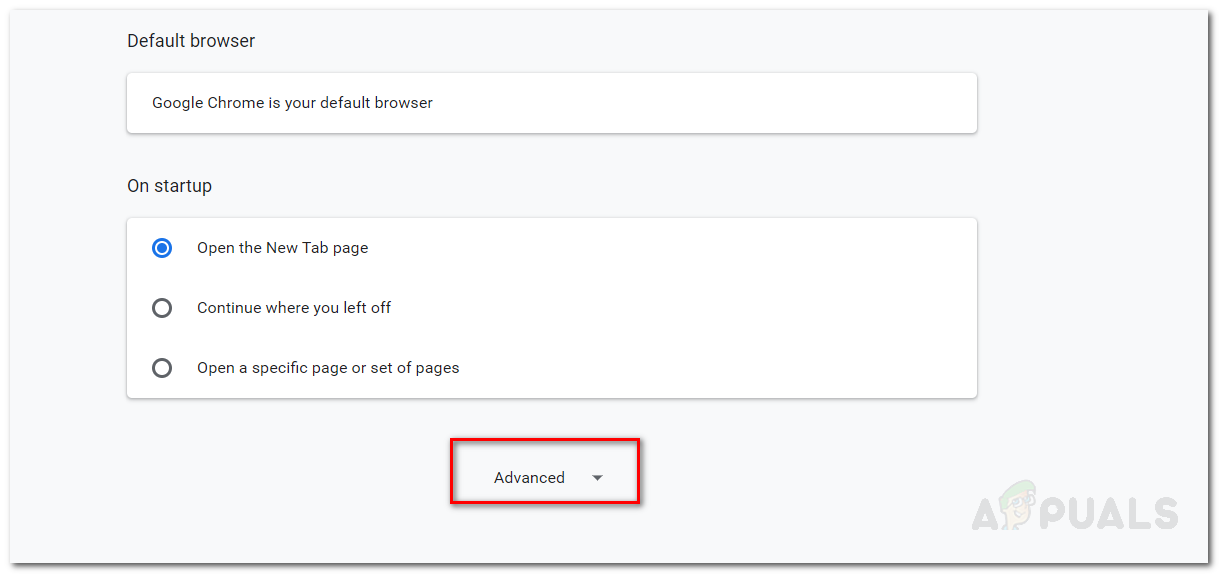Click "Google Chrome is your default browser" text
Image resolution: width=1219 pixels, height=574 pixels.
(x=292, y=103)
